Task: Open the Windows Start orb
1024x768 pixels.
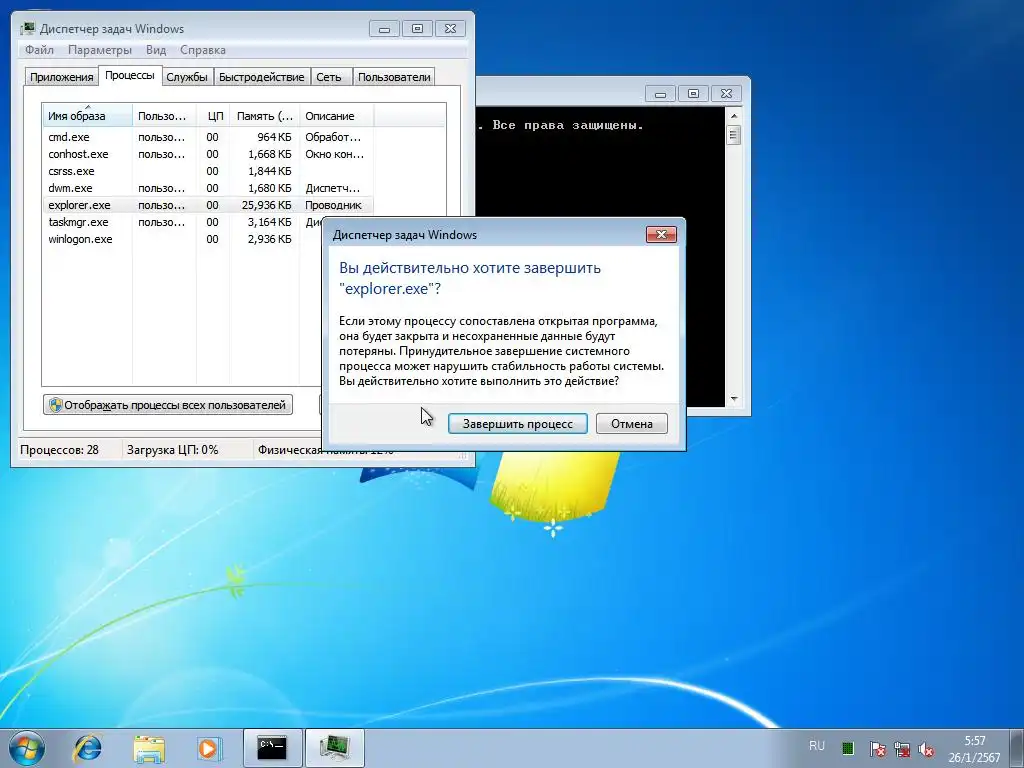Action: point(26,748)
